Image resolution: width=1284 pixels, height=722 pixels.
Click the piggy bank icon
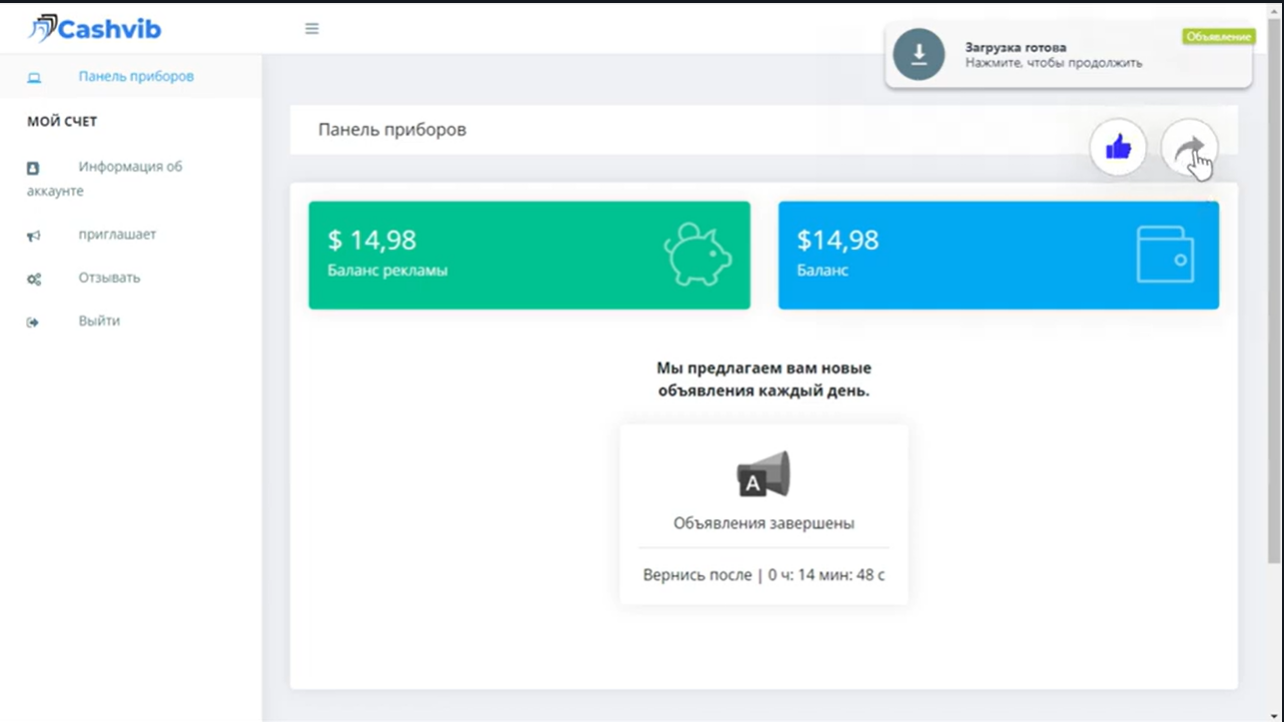pyautogui.click(x=697, y=254)
